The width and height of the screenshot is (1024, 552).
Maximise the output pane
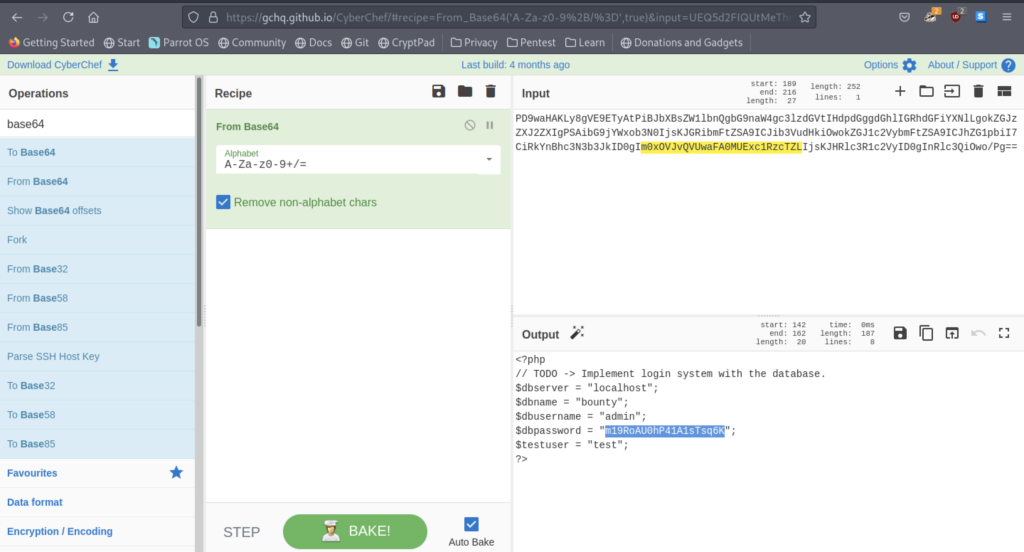[1004, 333]
